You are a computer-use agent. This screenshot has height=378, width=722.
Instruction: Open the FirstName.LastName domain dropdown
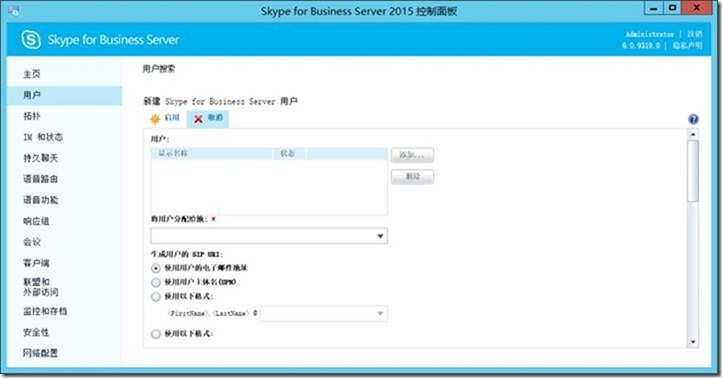324,314
